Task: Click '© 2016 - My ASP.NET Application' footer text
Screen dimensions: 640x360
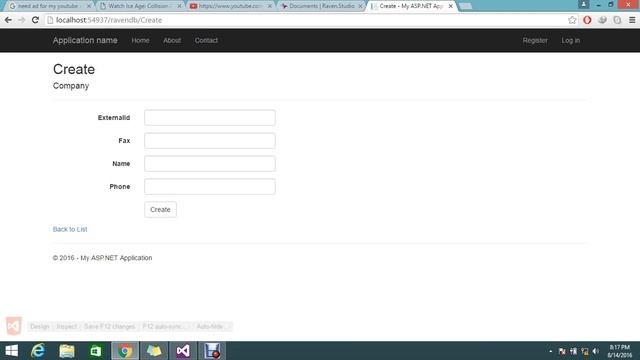Action: tap(102, 258)
